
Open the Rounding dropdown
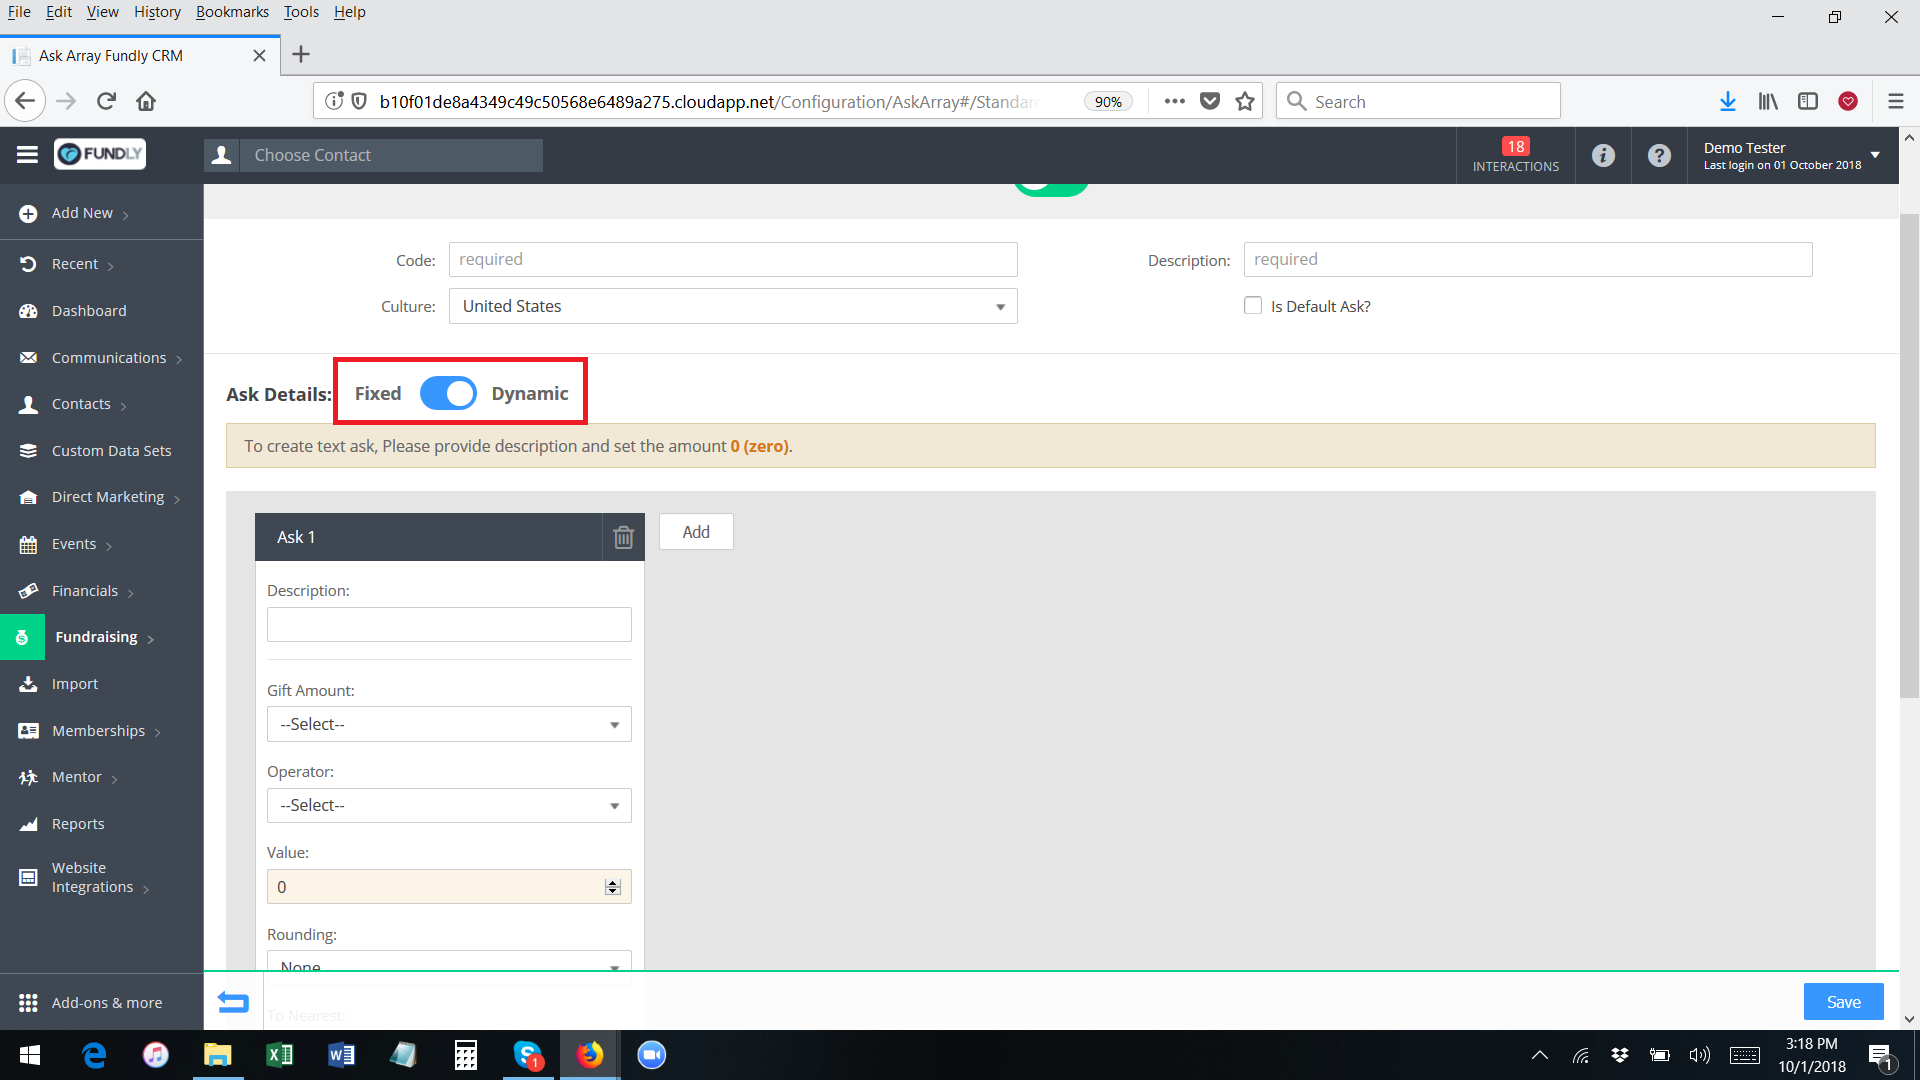point(449,960)
